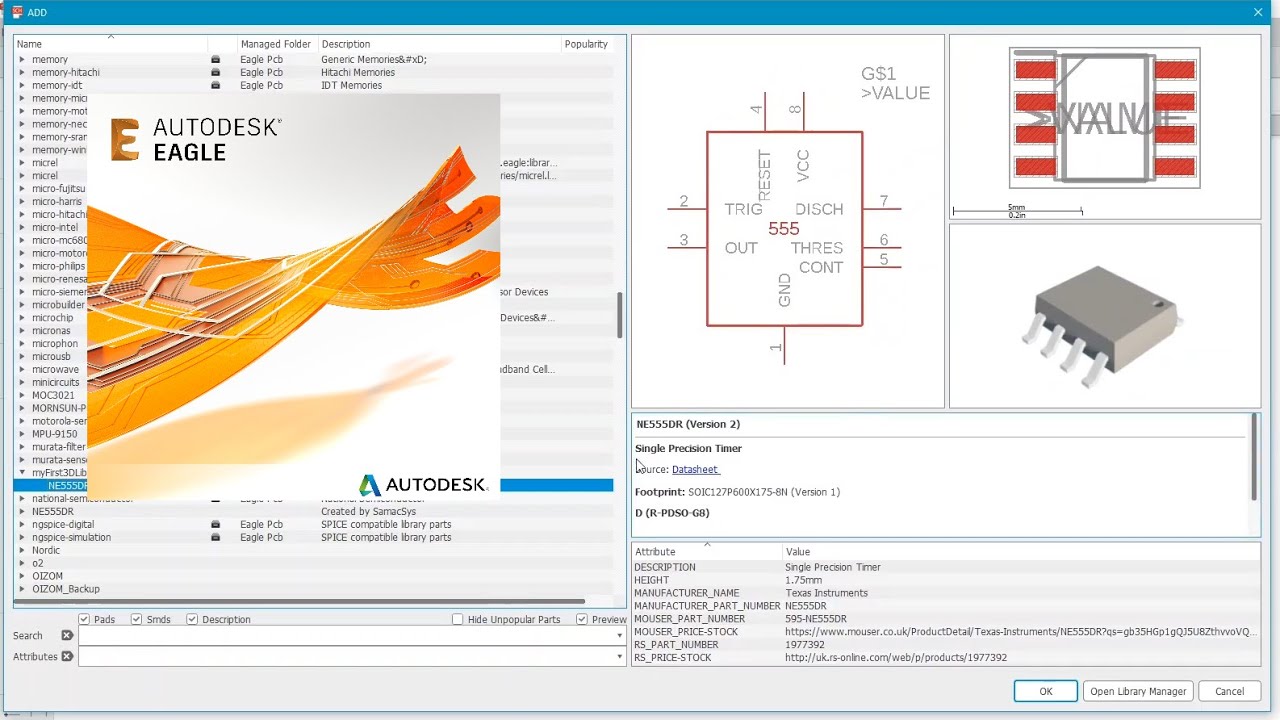Image resolution: width=1280 pixels, height=720 pixels.
Task: Click the managed-library icon in the memory row
Action: coord(215,60)
